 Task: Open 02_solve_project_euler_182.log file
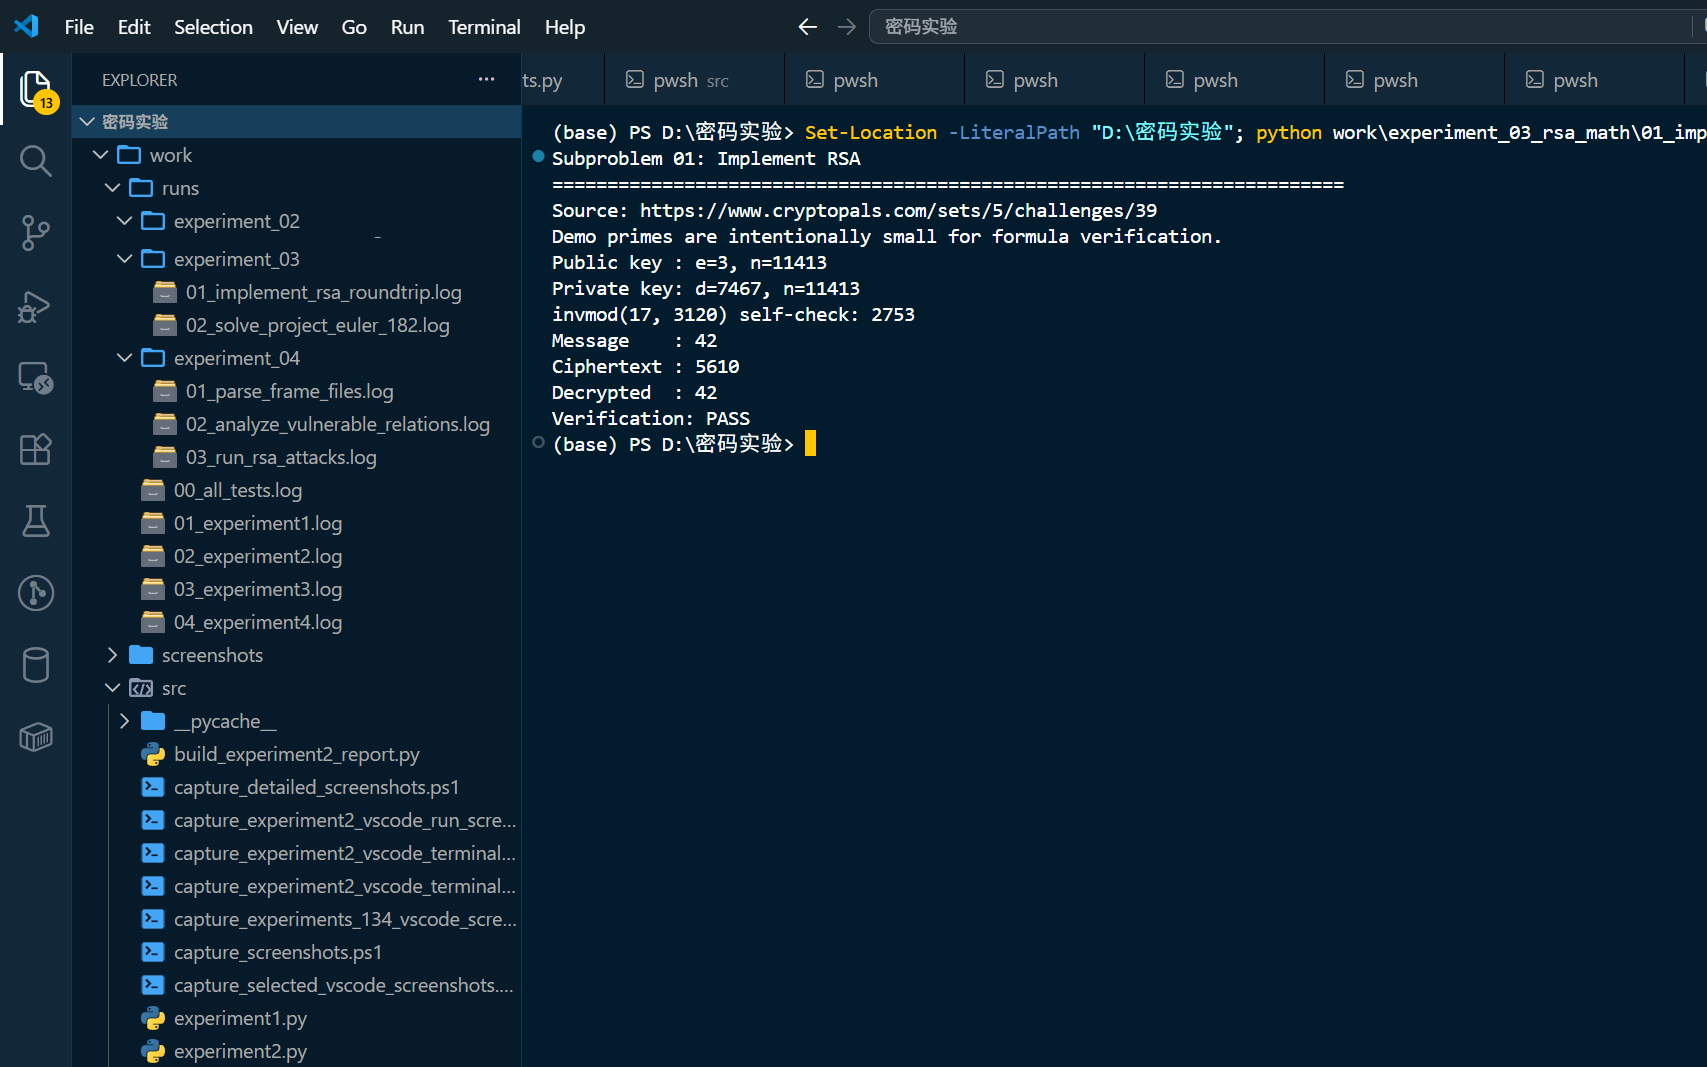317,325
